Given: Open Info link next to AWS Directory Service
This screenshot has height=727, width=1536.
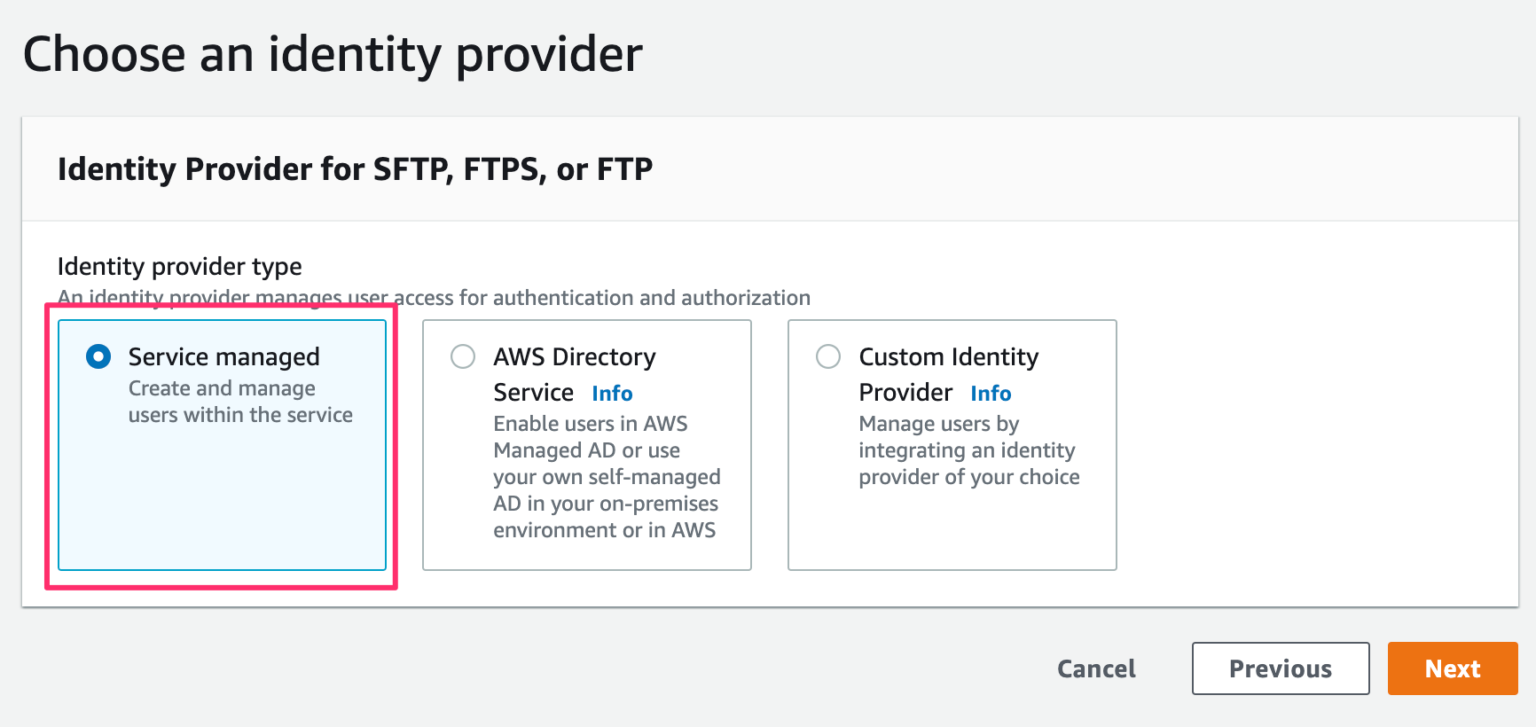Looking at the screenshot, I should 612,393.
